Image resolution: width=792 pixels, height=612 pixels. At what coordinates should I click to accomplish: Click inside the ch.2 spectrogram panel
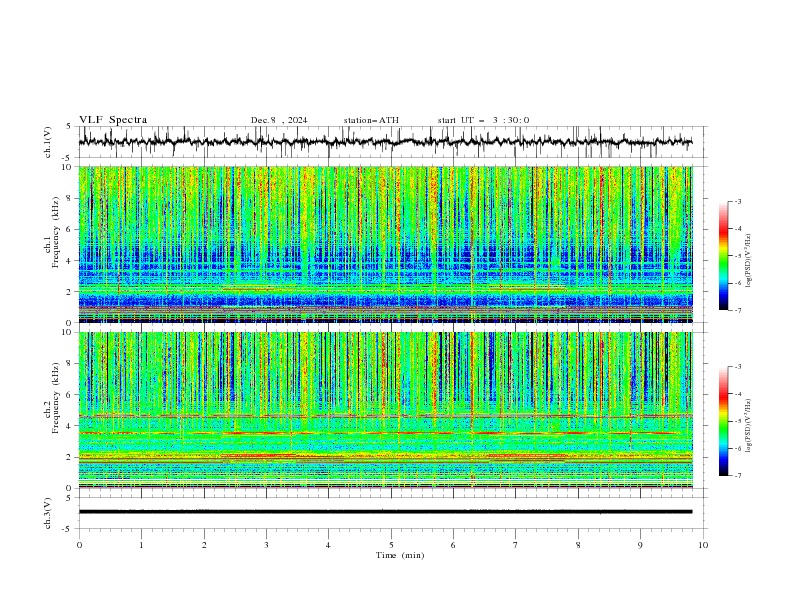point(385,410)
